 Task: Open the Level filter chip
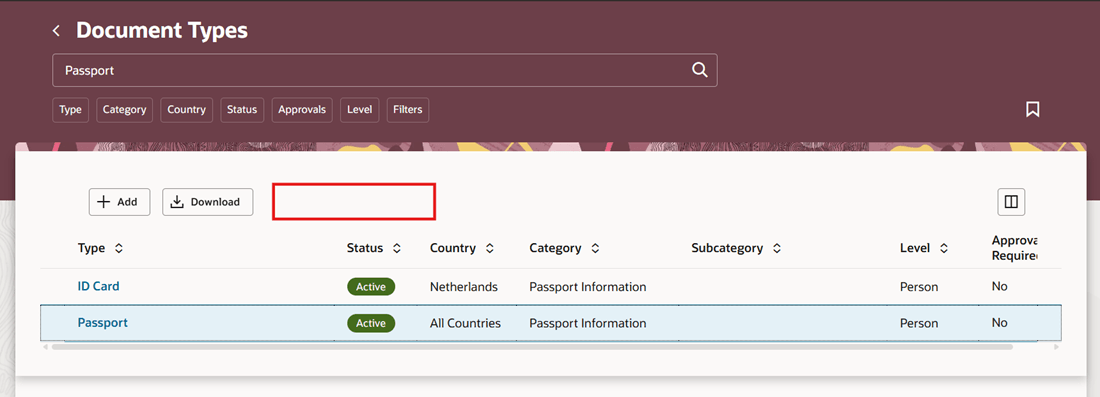click(360, 109)
